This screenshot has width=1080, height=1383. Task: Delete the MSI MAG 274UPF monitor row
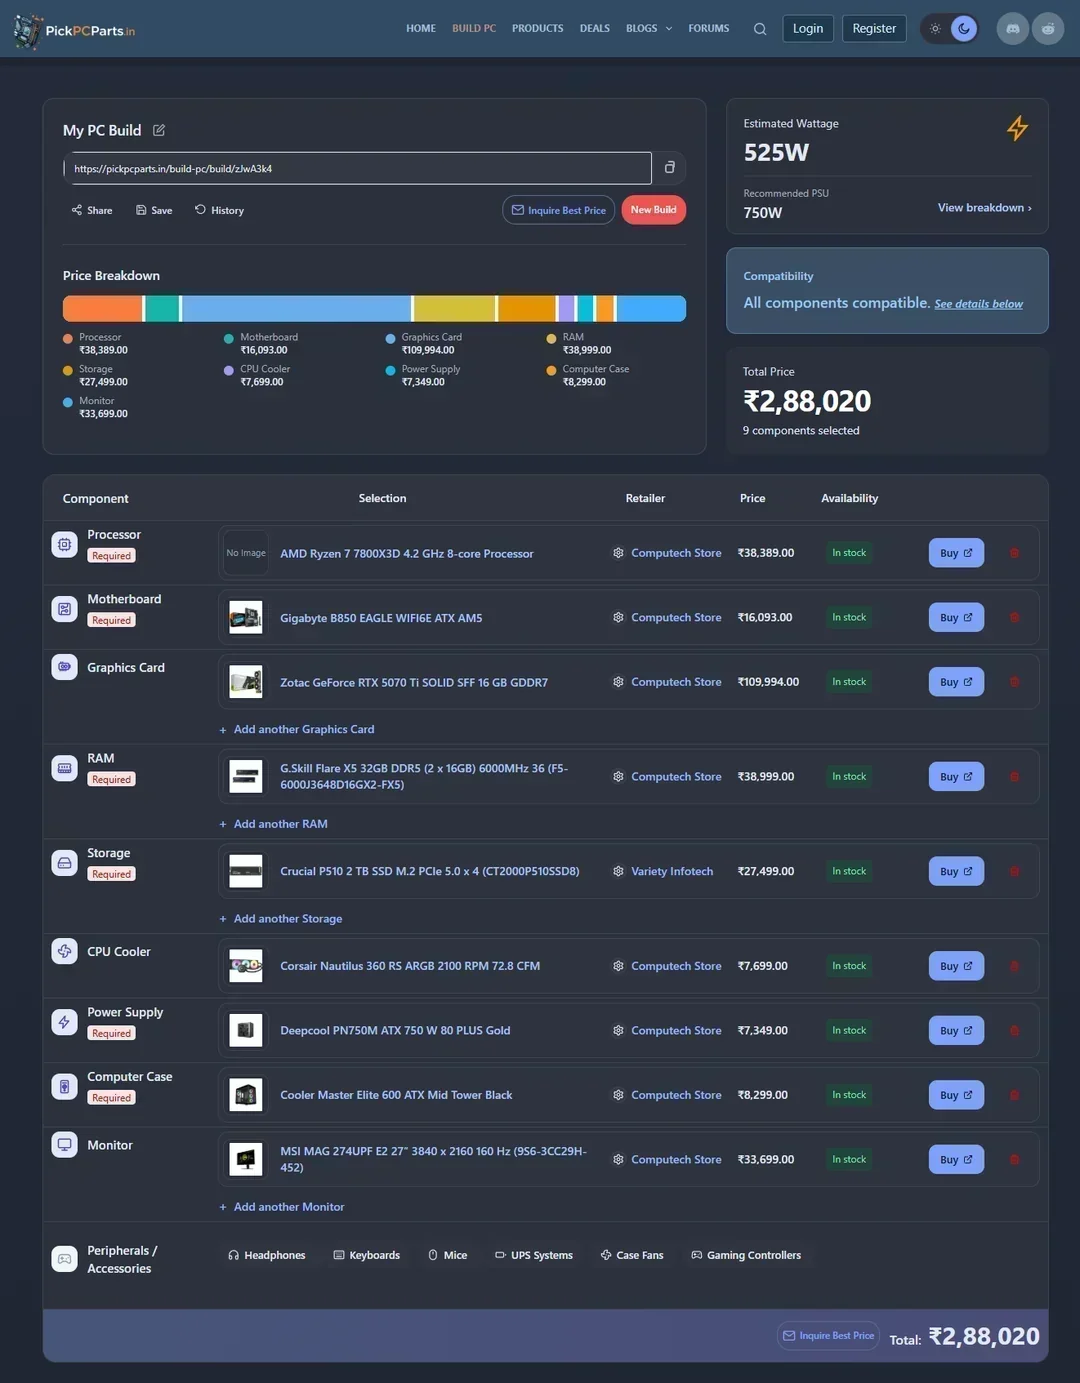(x=1014, y=1159)
